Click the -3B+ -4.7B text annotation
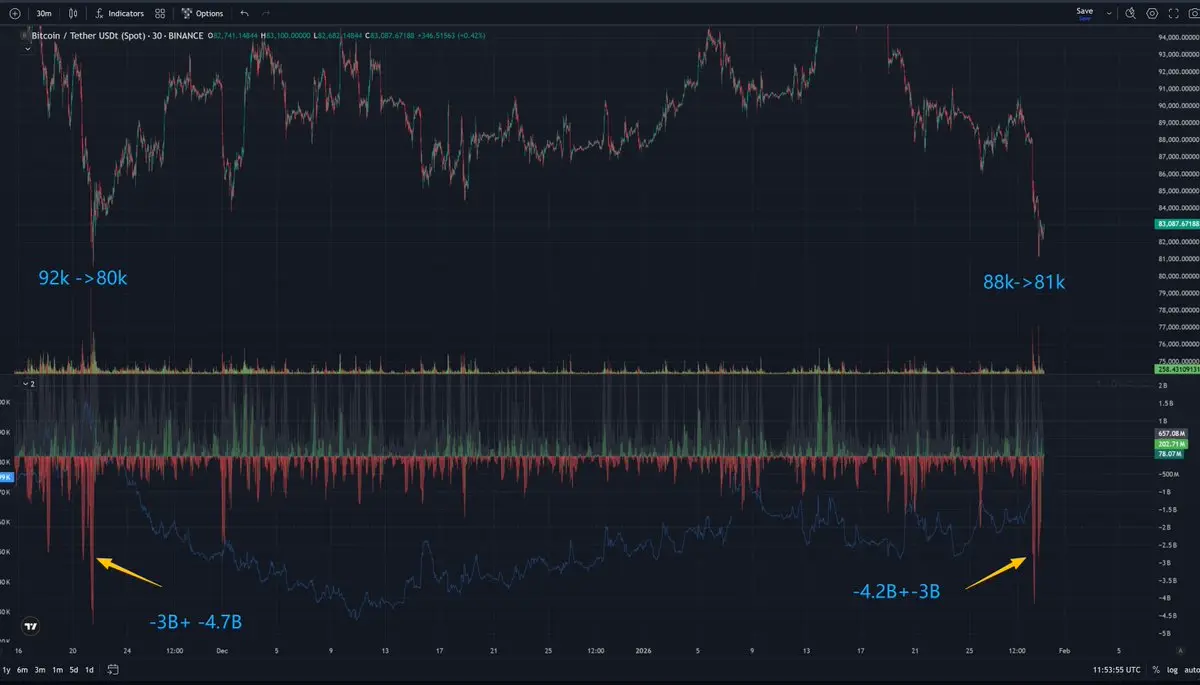1200x685 pixels. 195,622
